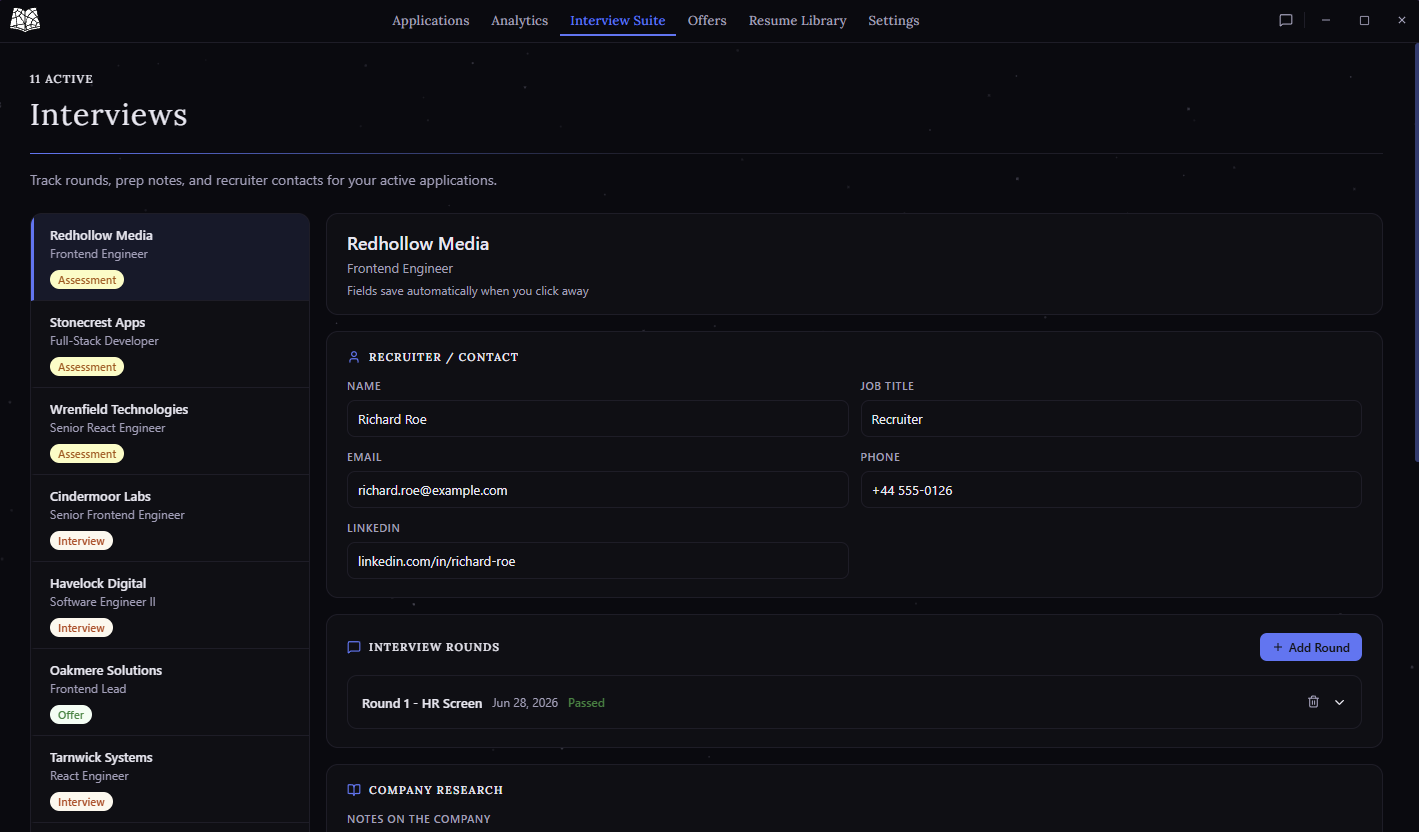Open the Applications tab
This screenshot has height=832, width=1419.
[x=431, y=20]
